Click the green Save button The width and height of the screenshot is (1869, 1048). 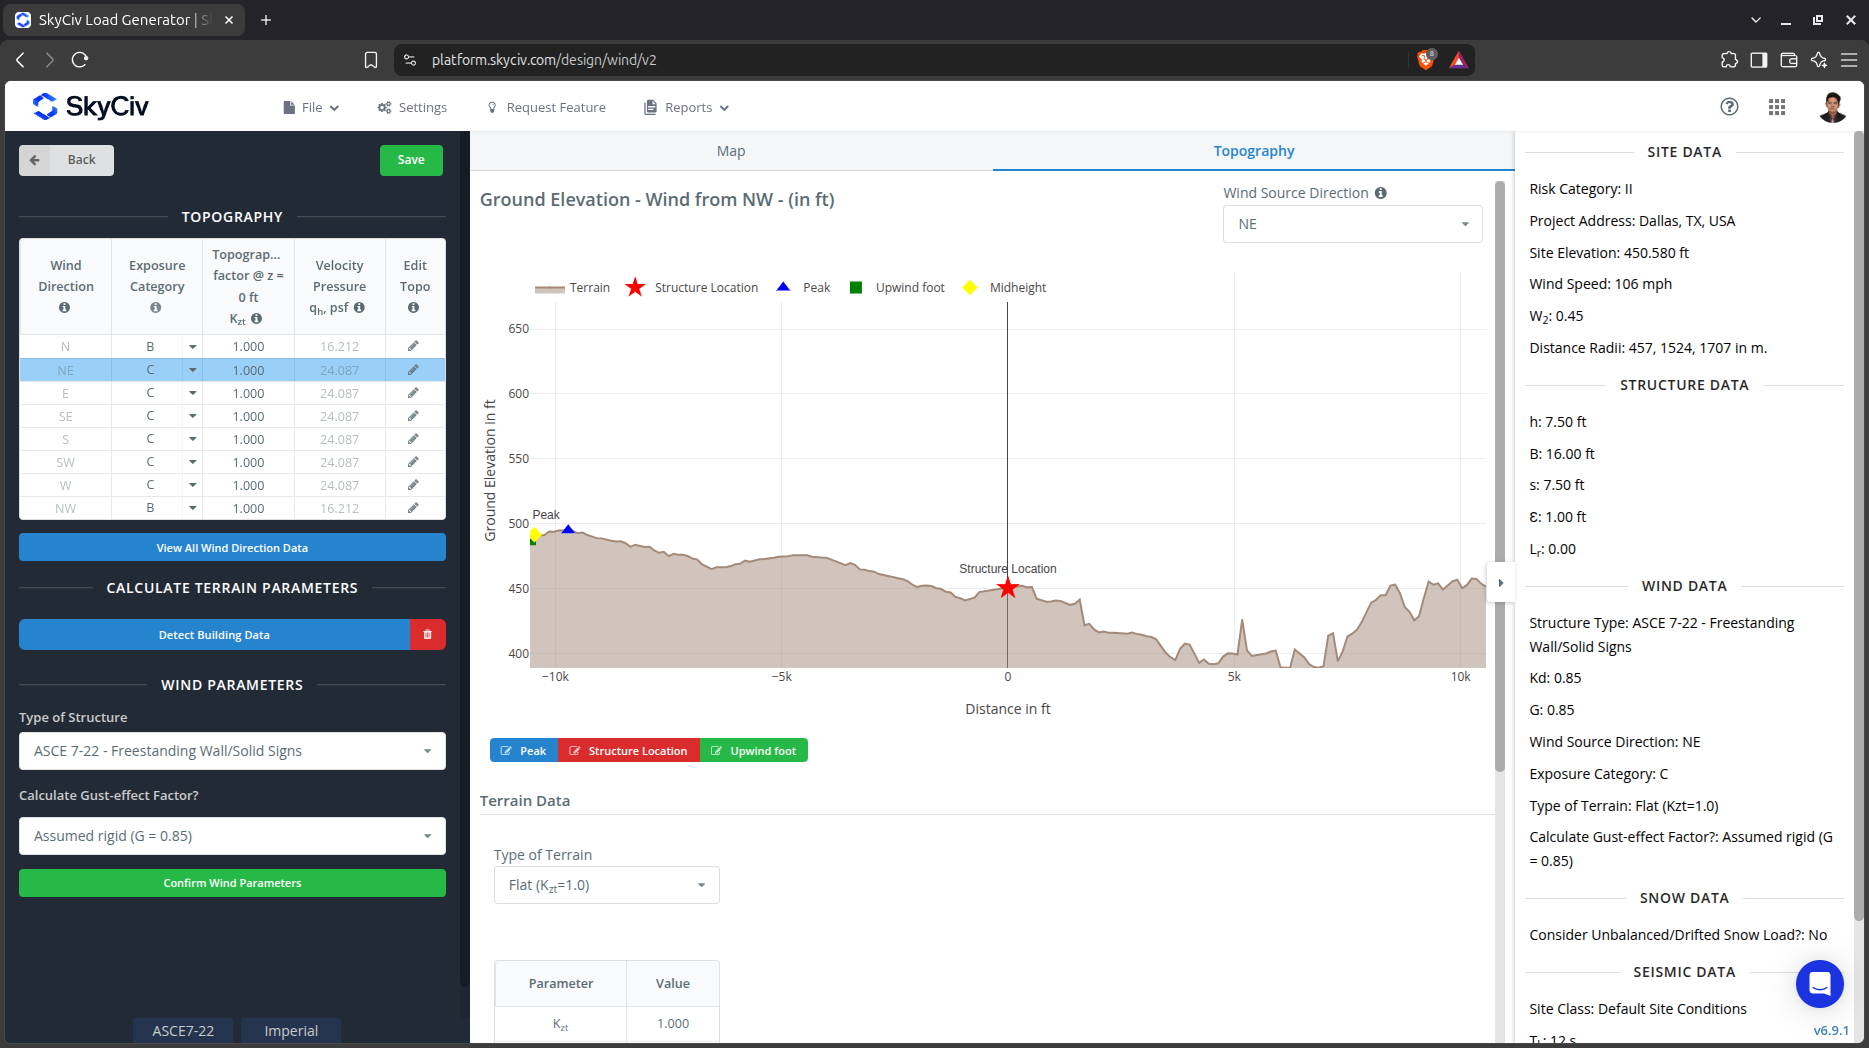(x=411, y=160)
